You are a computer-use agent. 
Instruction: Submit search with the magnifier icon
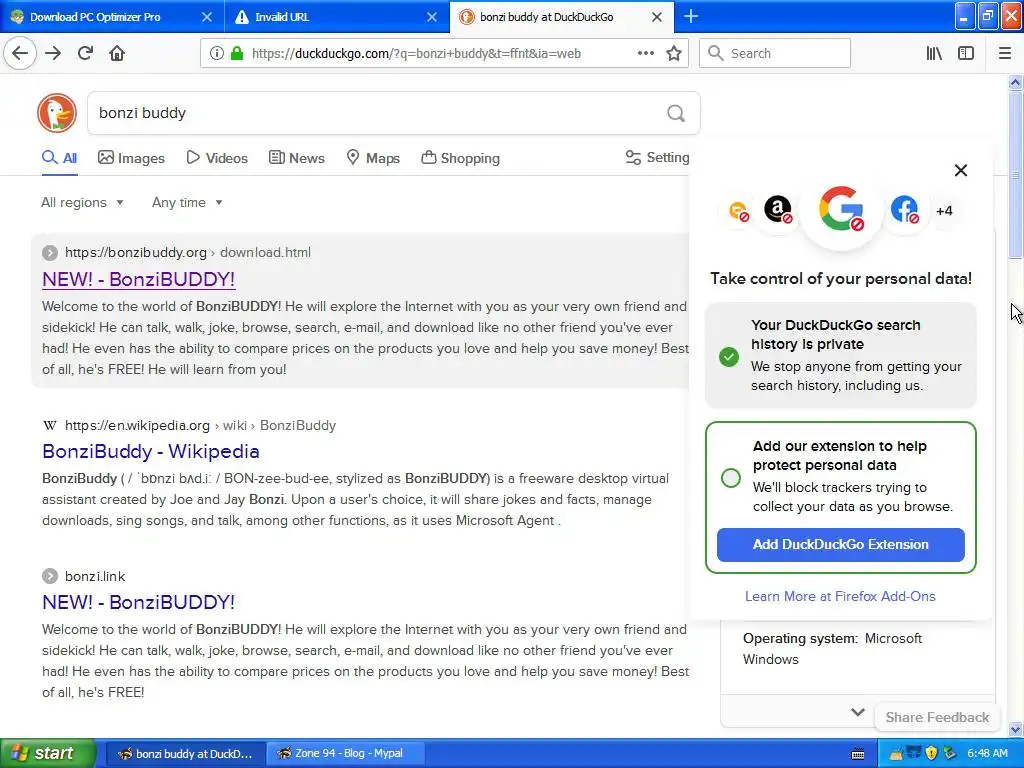(676, 114)
